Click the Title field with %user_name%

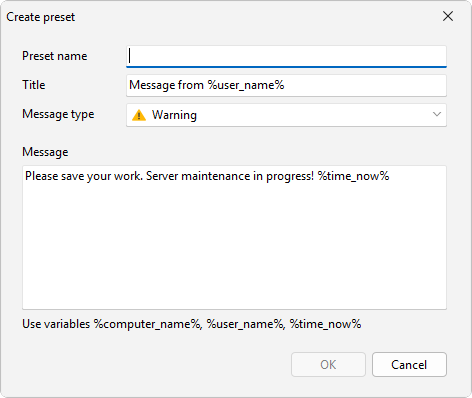click(286, 85)
